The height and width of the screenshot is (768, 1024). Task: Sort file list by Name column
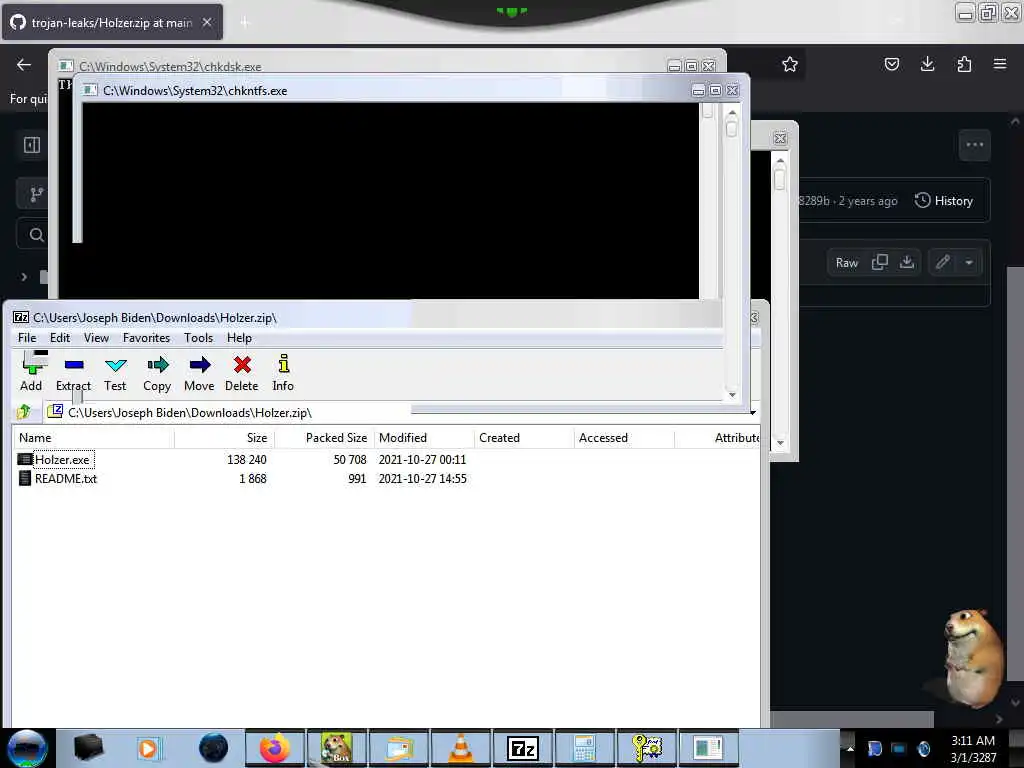click(93, 438)
